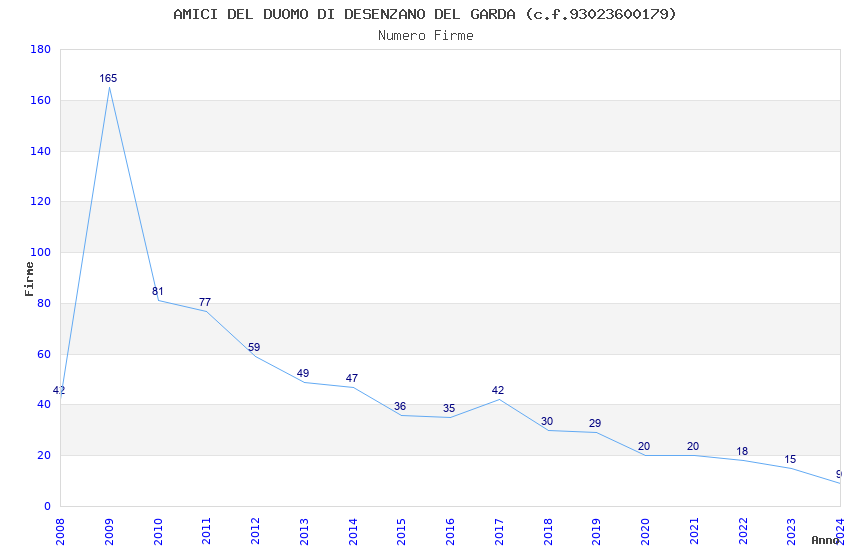This screenshot has height=550, width=850.
Task: Select the data label 77 for 2011
Action: pyautogui.click(x=205, y=302)
